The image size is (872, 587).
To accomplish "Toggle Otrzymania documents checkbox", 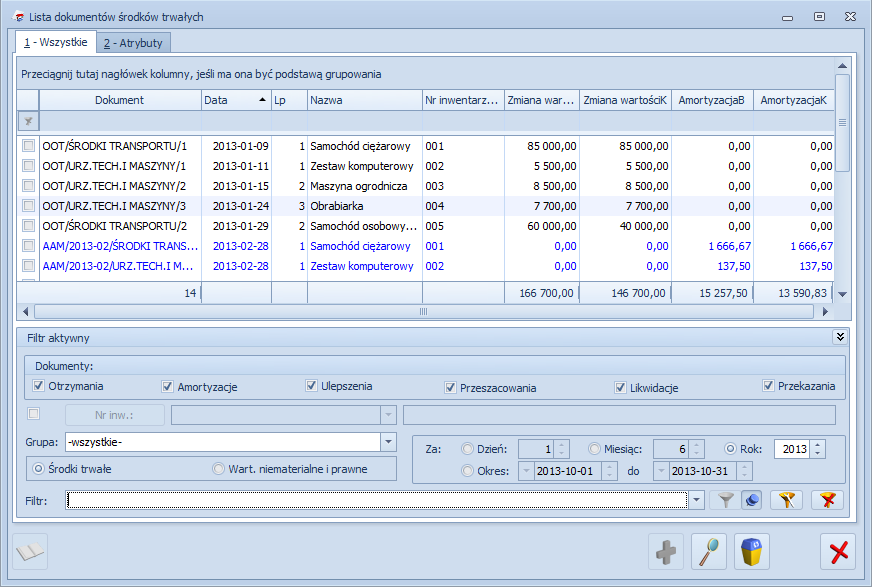I will [x=38, y=386].
